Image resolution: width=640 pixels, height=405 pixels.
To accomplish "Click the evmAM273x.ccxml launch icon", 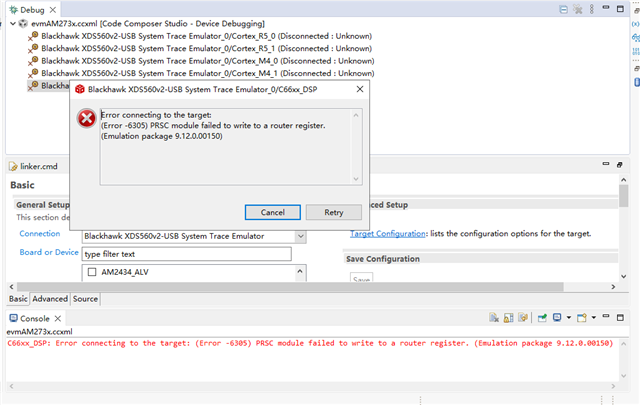I will (x=23, y=24).
